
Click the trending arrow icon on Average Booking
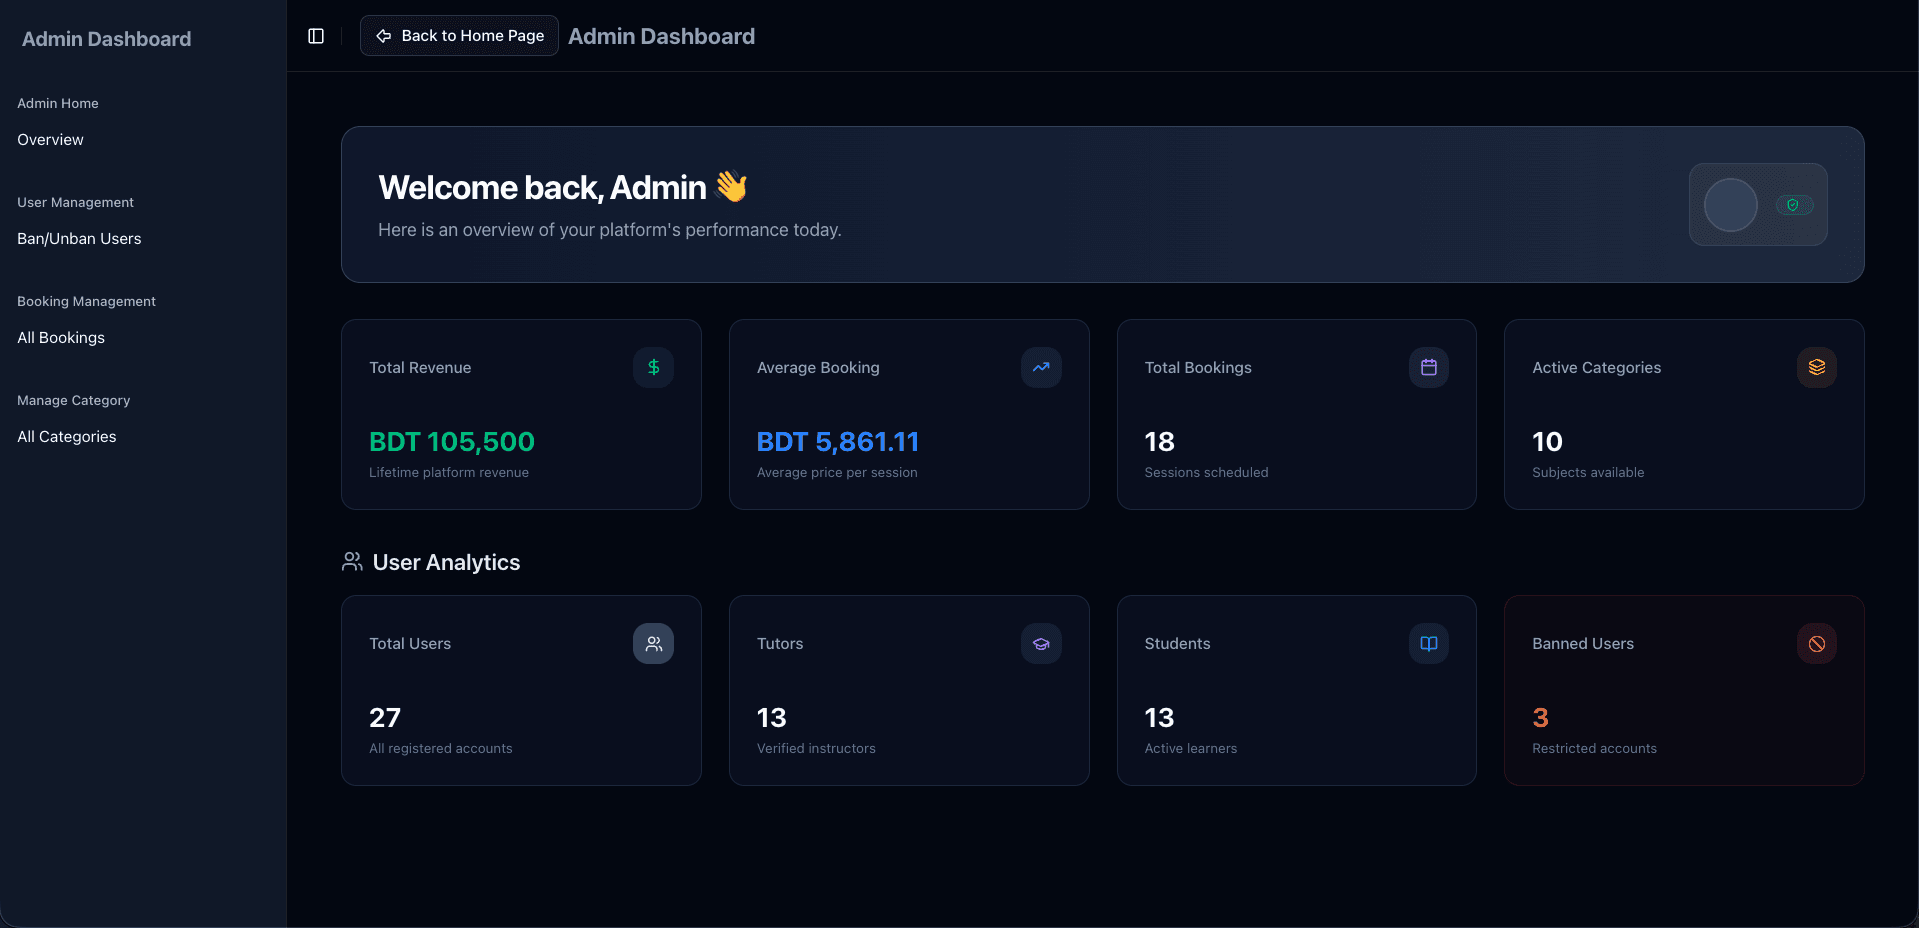[x=1041, y=367]
